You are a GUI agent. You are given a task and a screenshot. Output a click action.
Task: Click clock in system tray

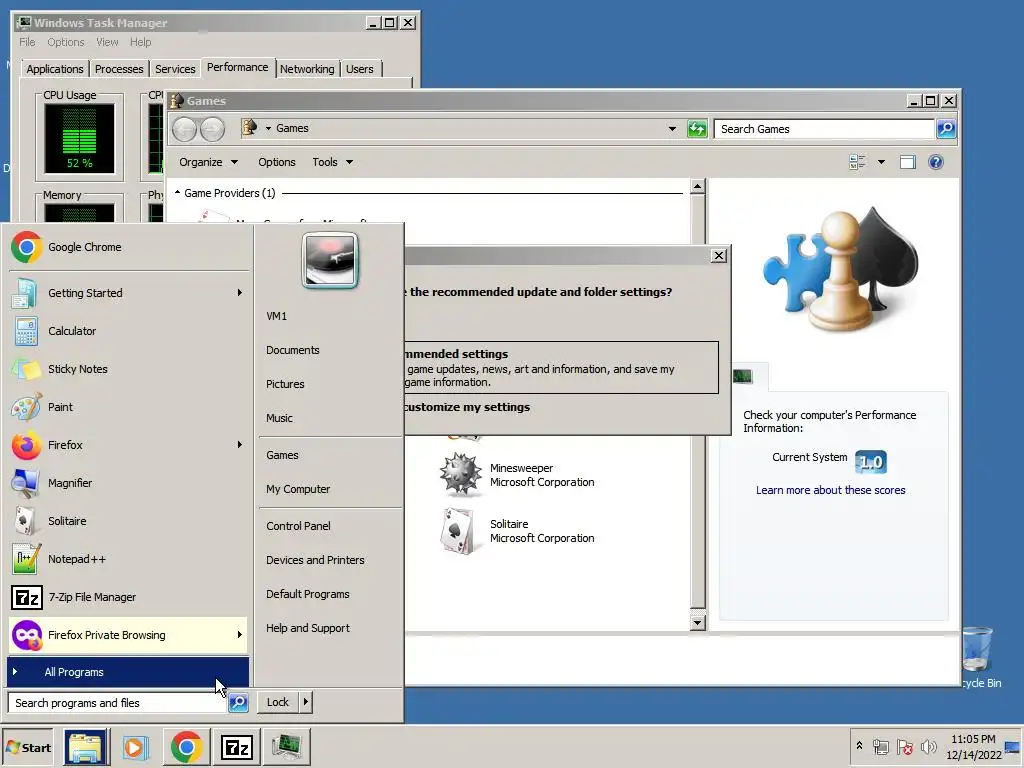click(973, 746)
